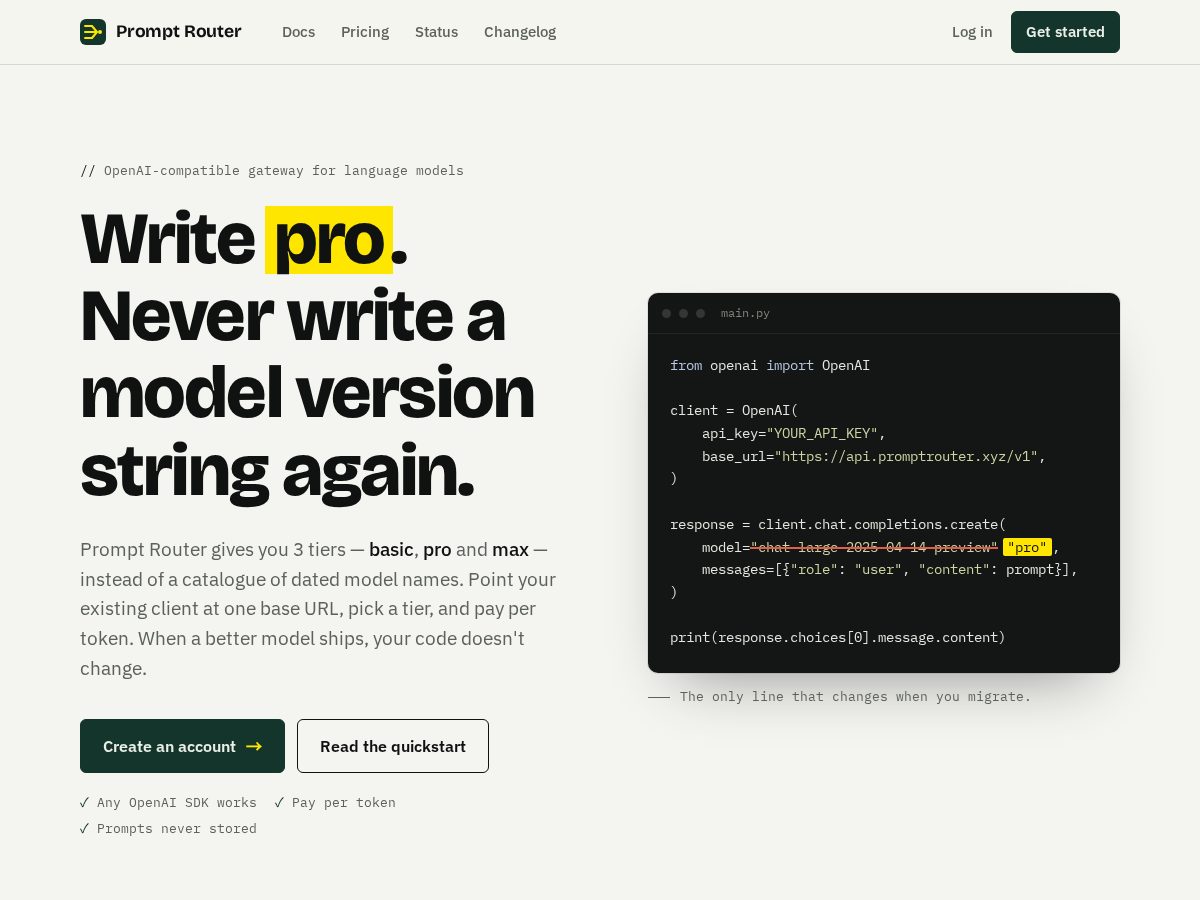The width and height of the screenshot is (1200, 900).
Task: Open Read the quickstart
Action: [393, 746]
